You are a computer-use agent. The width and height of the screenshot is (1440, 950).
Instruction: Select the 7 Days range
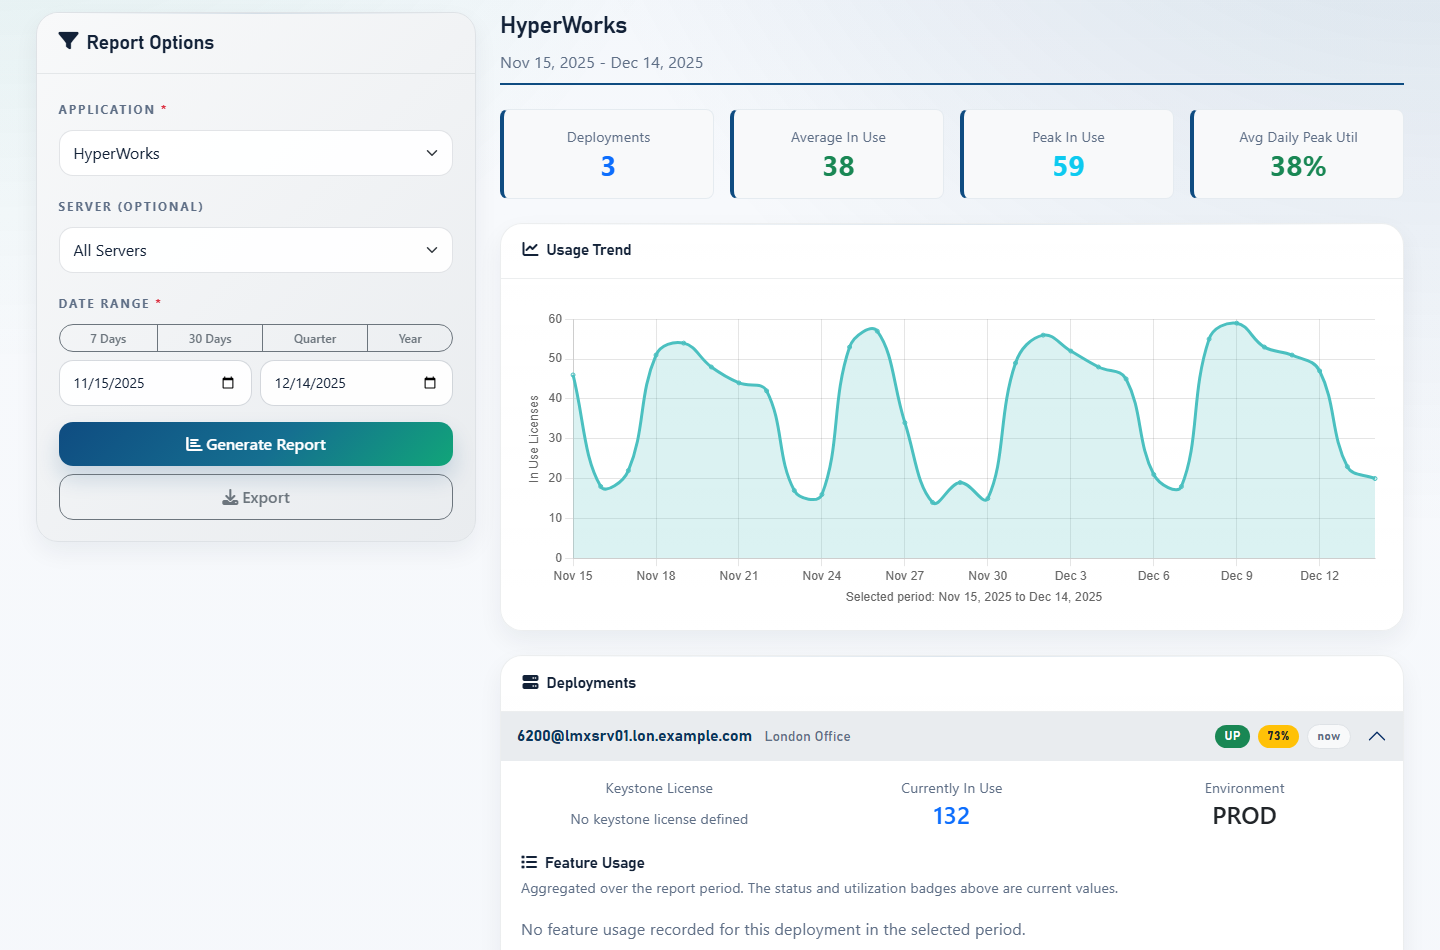pos(108,338)
